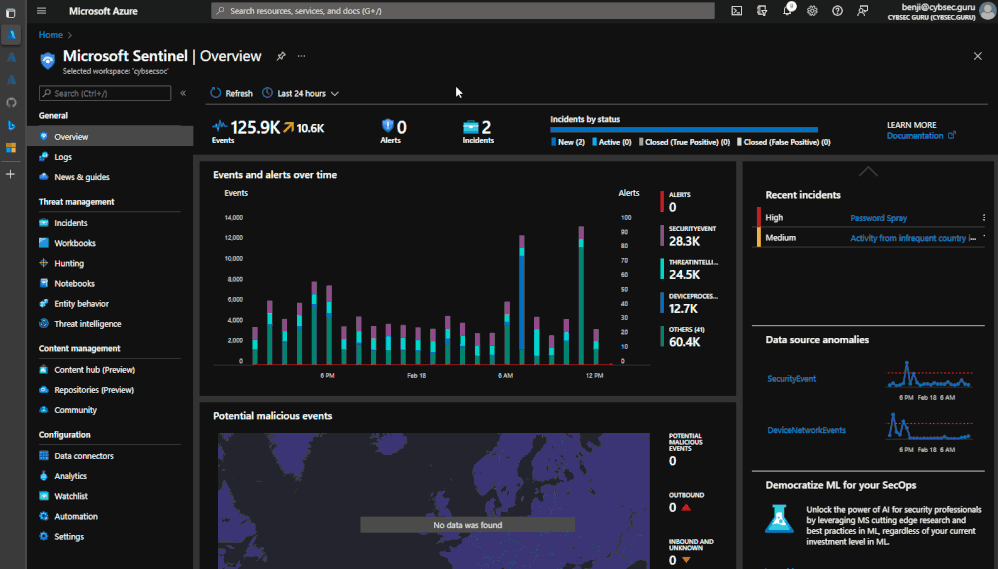Pin Microsoft Sentinel to dashboard
This screenshot has height=569, width=998.
pyautogui.click(x=281, y=56)
